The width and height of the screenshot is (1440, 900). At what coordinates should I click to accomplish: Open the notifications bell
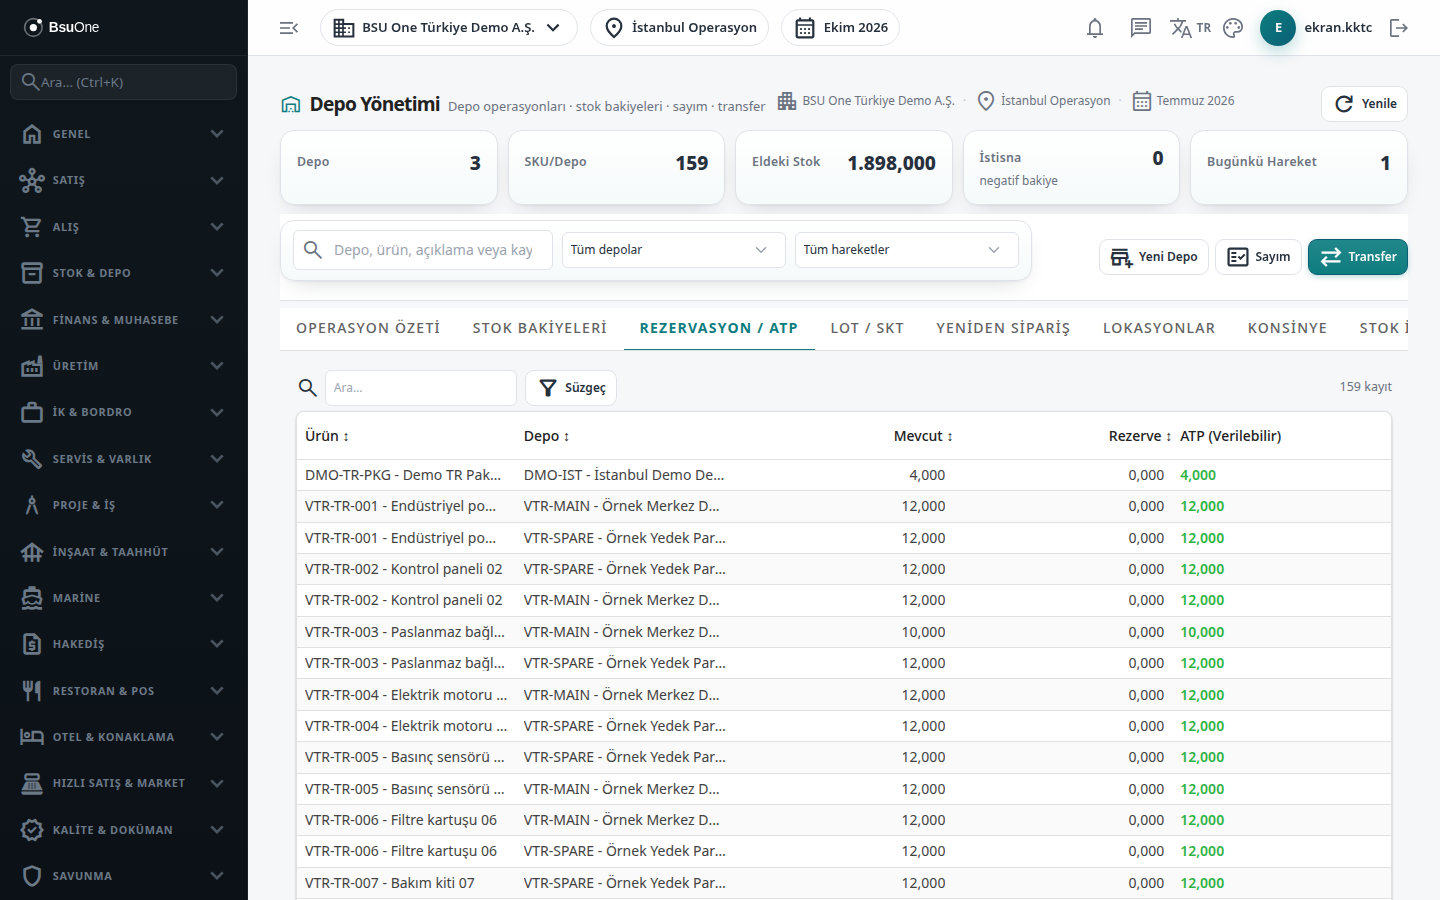point(1095,28)
